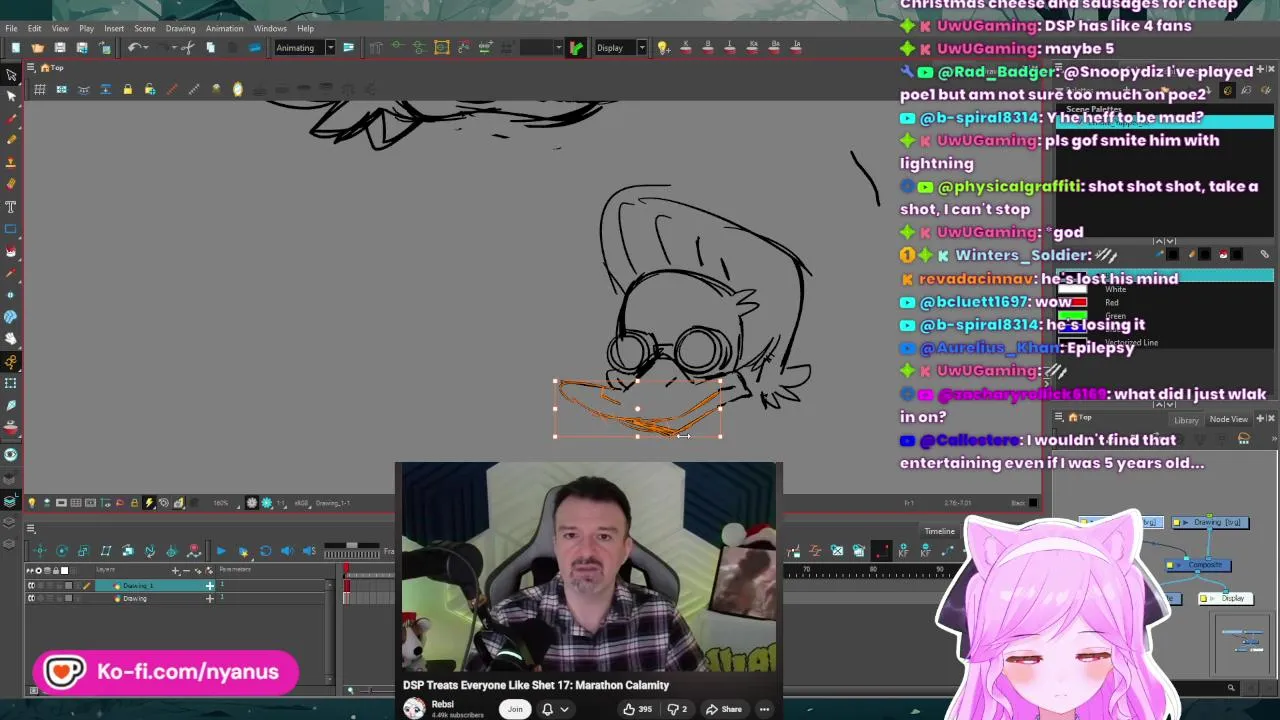Toggle visibility of Drawing_1 layer
The image size is (1280, 720).
31,585
